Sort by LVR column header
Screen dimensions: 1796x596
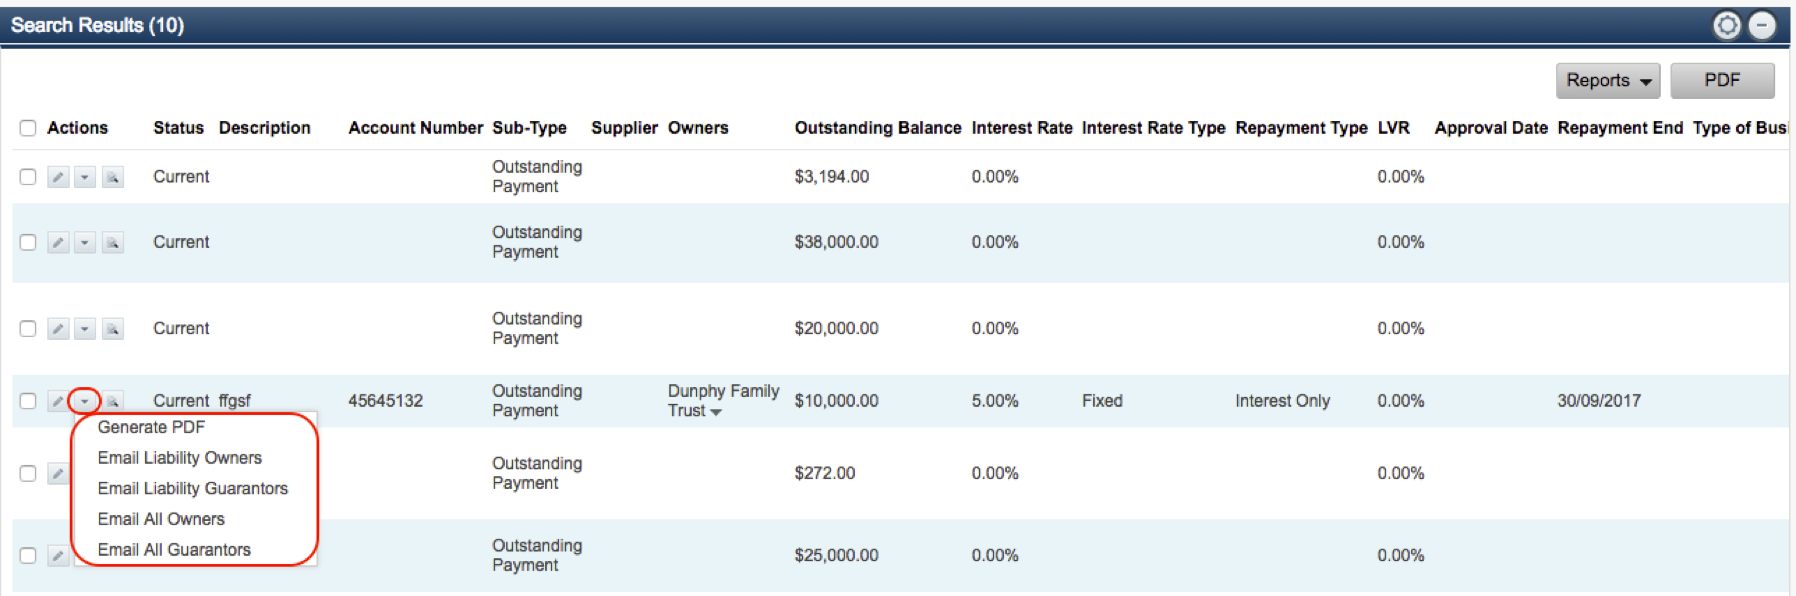tap(1393, 128)
